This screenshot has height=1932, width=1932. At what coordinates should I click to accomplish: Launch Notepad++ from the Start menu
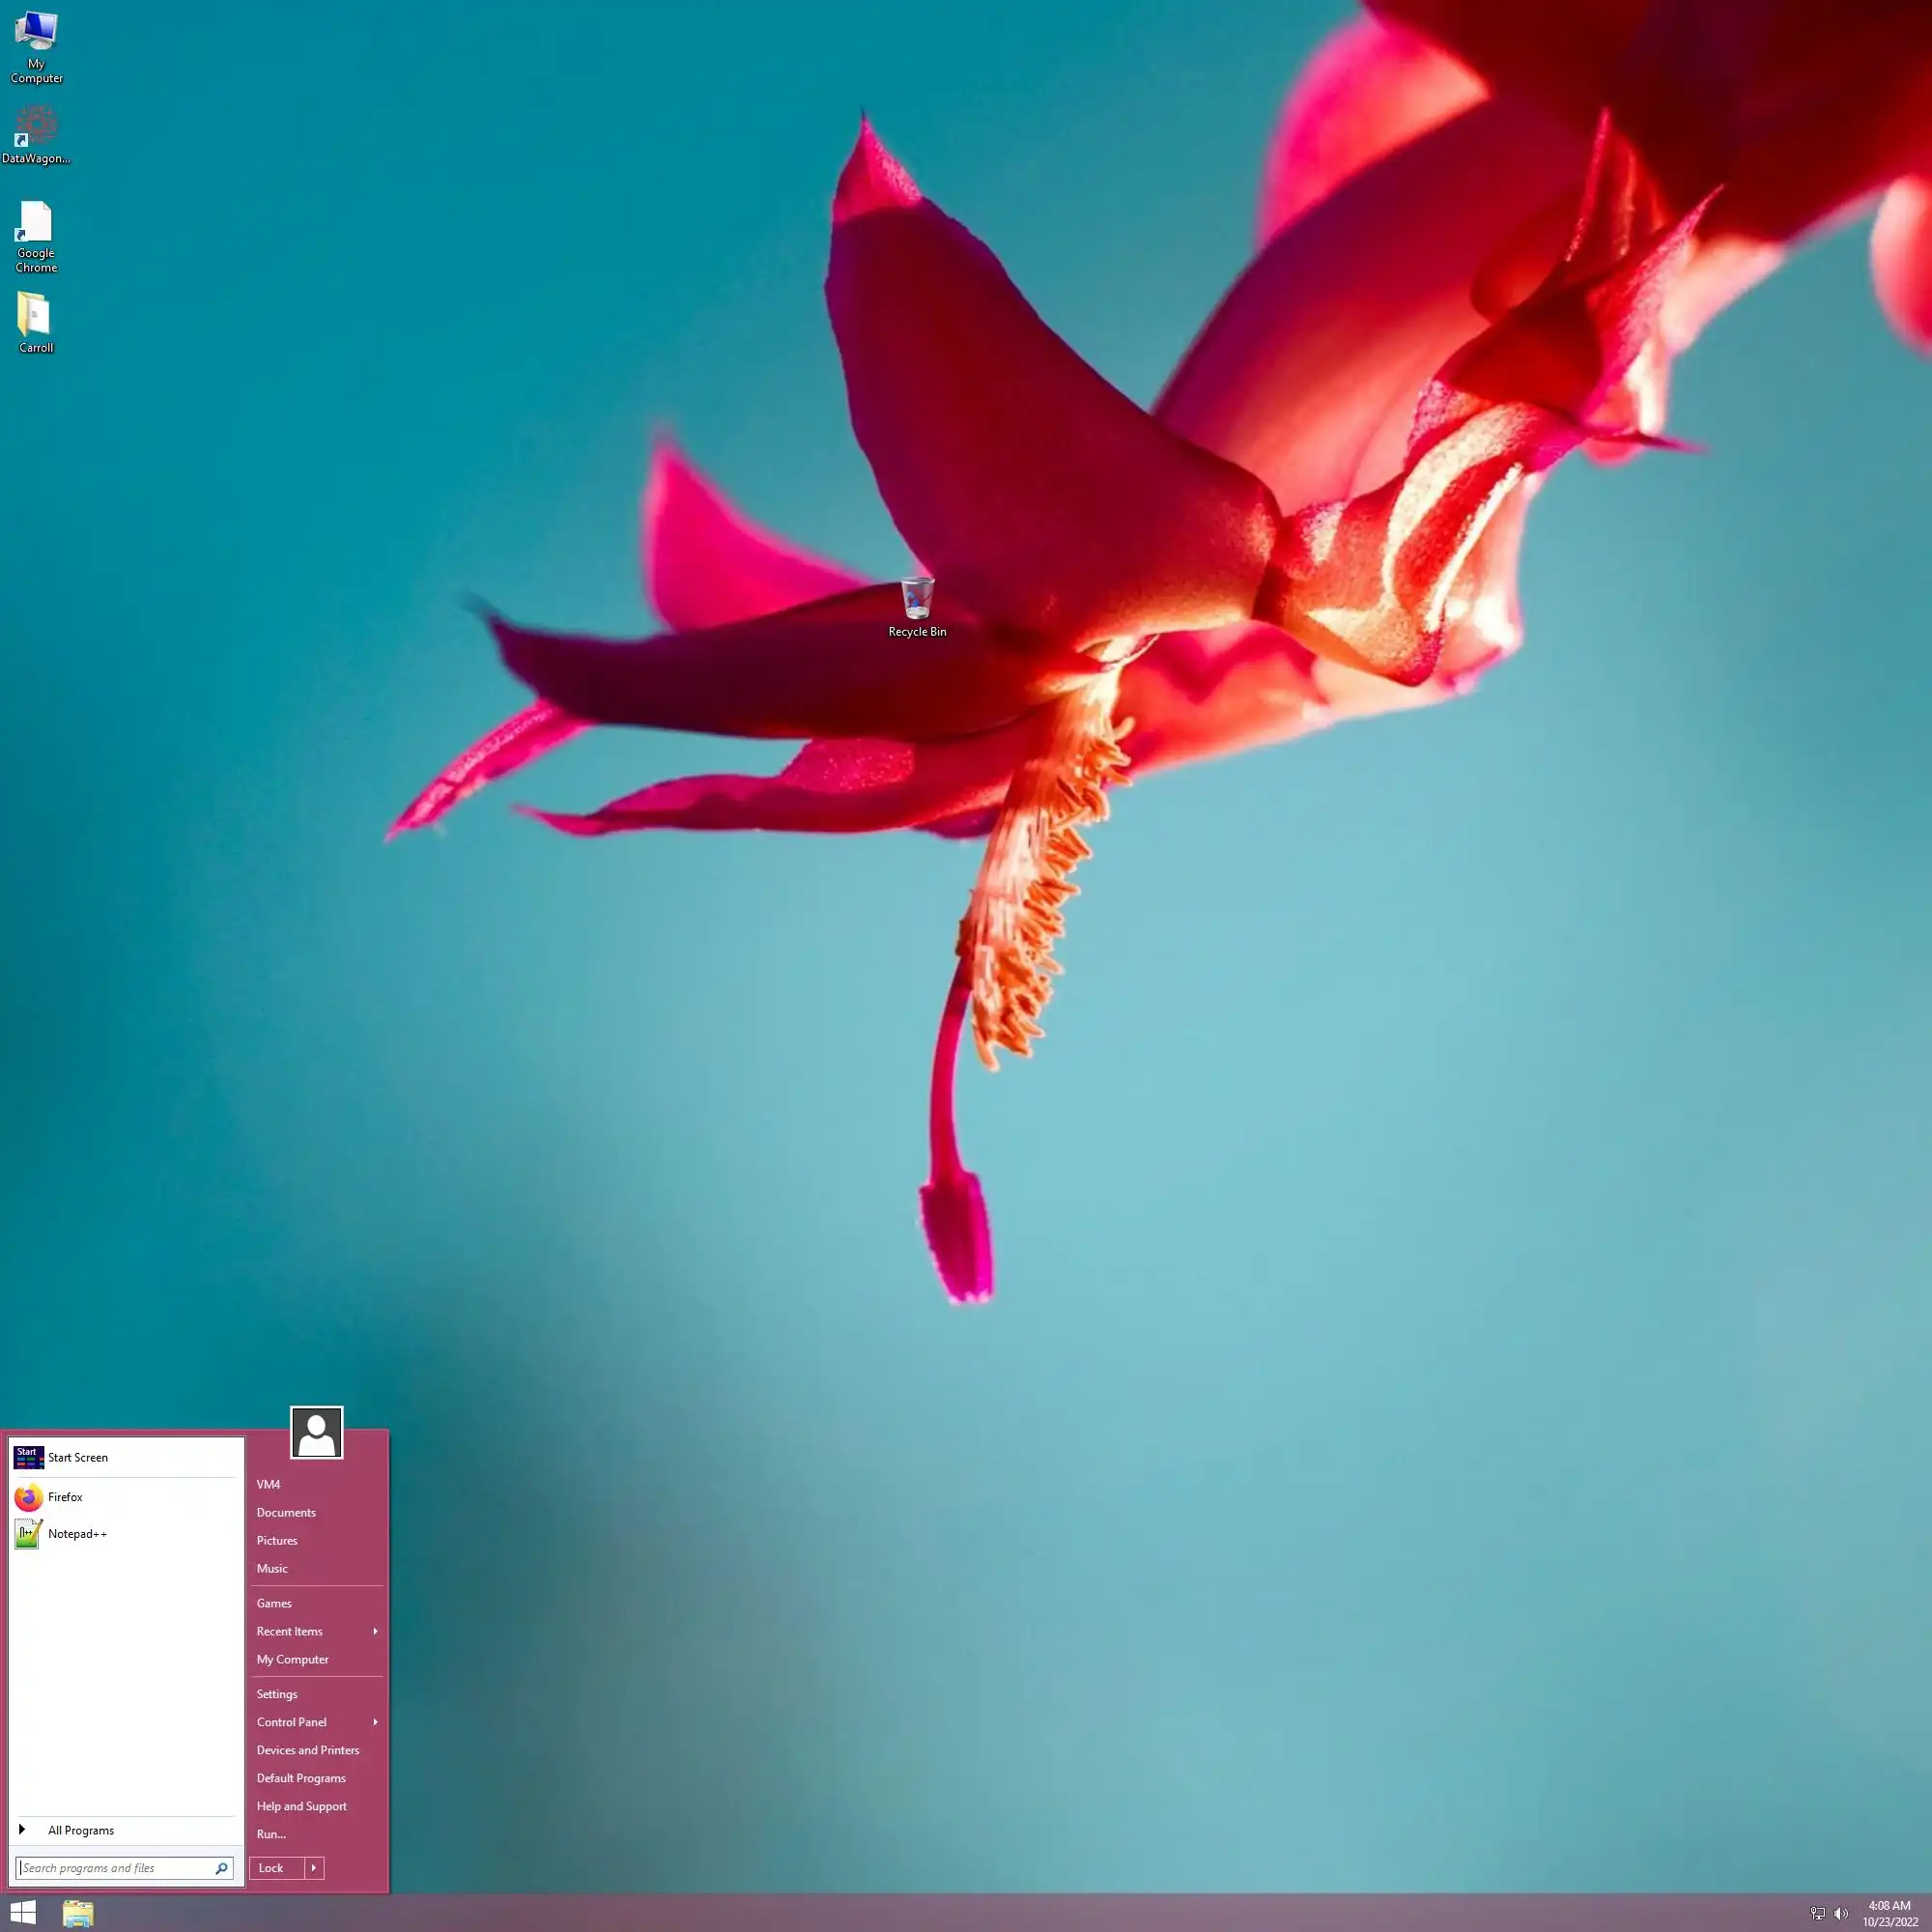pos(76,1534)
